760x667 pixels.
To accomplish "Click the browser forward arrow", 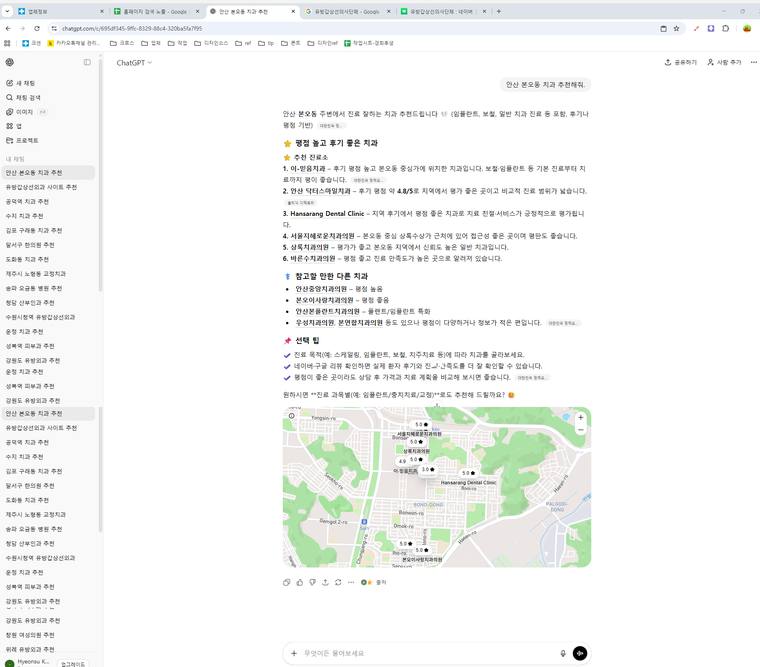I will (22, 29).
